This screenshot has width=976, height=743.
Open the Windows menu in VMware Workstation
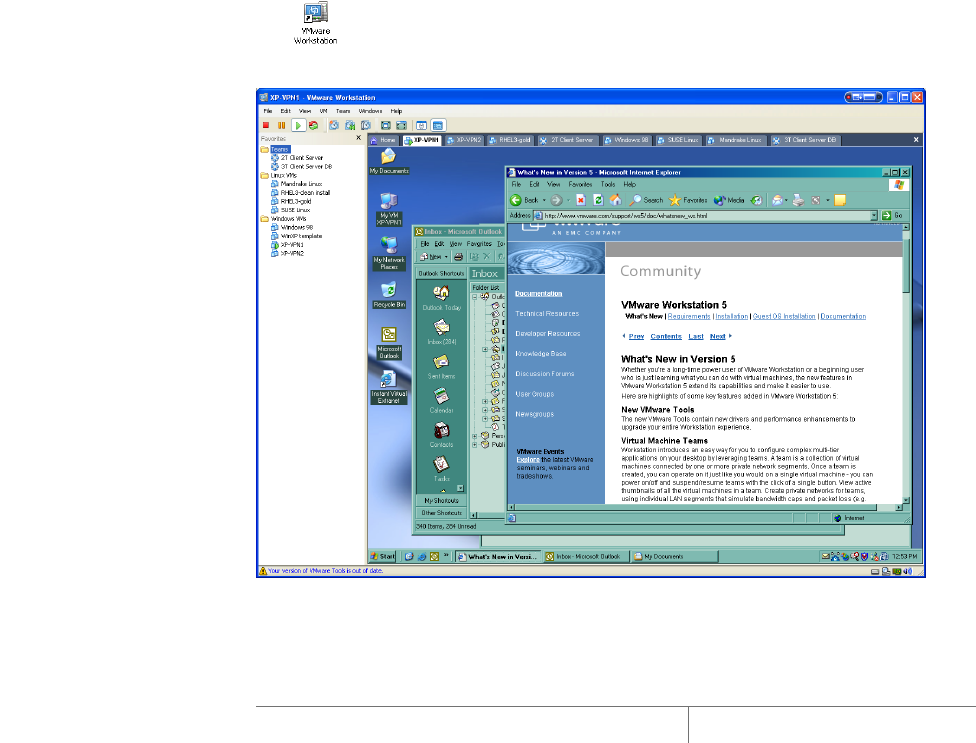370,111
